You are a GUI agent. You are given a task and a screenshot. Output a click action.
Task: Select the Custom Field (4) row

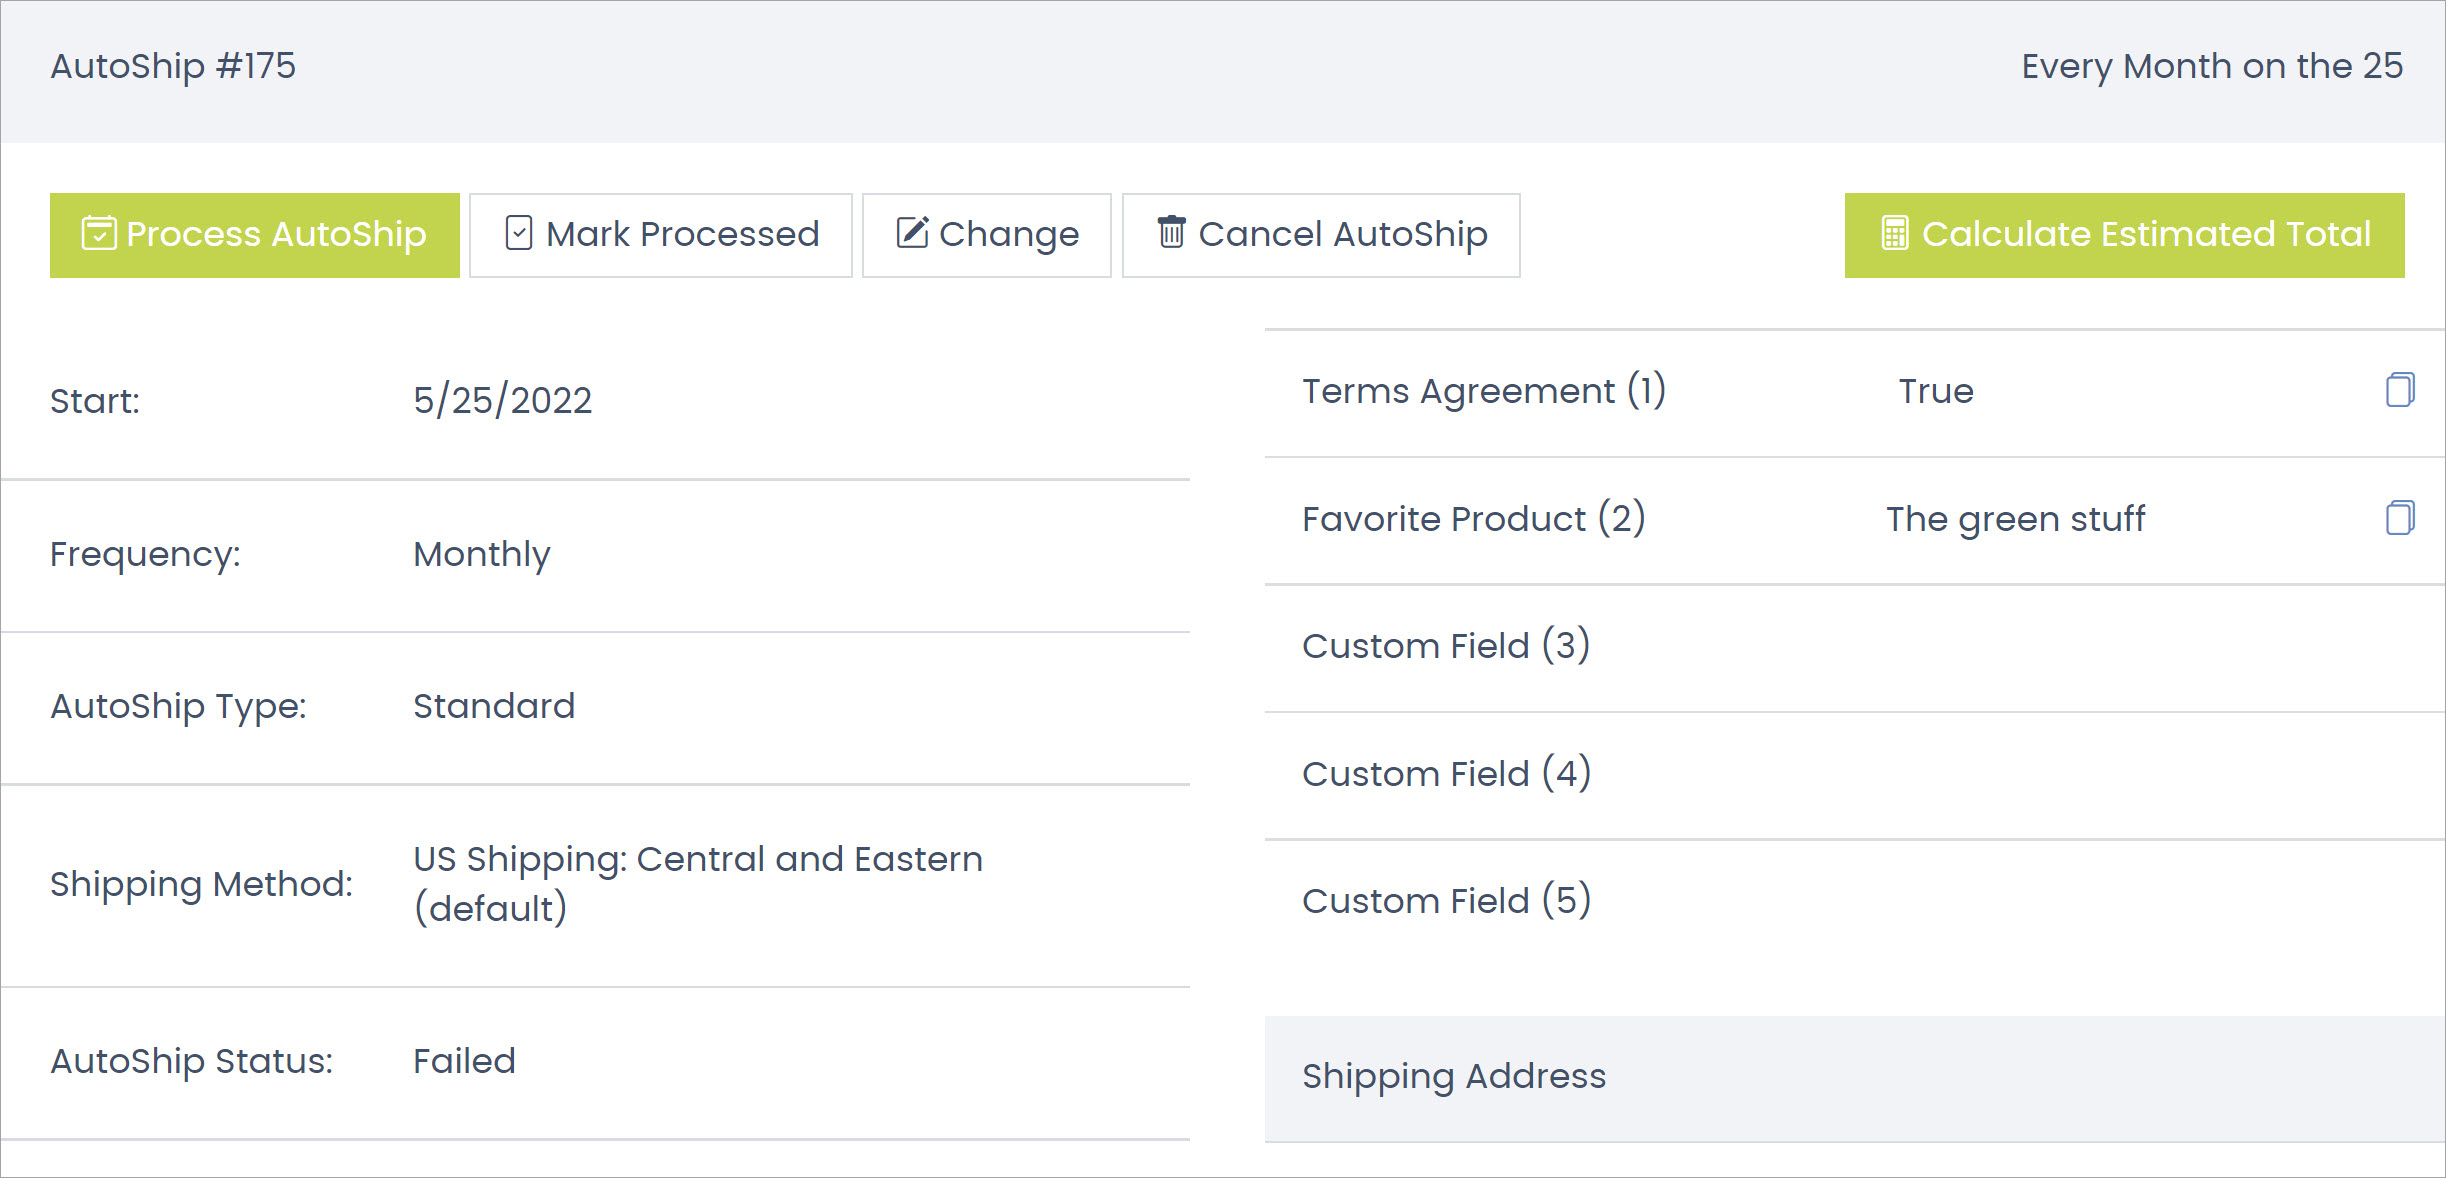coord(1446,774)
